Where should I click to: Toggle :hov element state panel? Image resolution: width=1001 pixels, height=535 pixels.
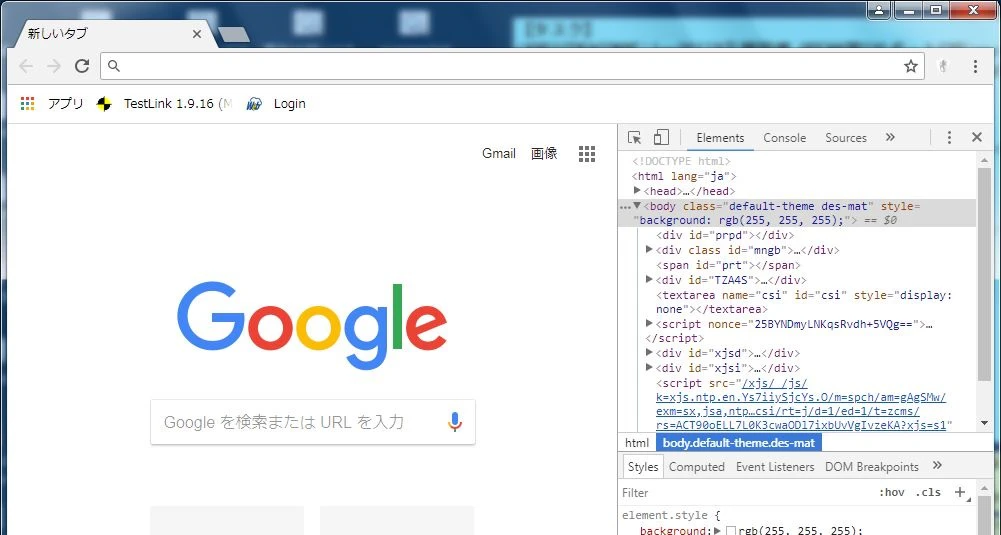pyautogui.click(x=891, y=492)
